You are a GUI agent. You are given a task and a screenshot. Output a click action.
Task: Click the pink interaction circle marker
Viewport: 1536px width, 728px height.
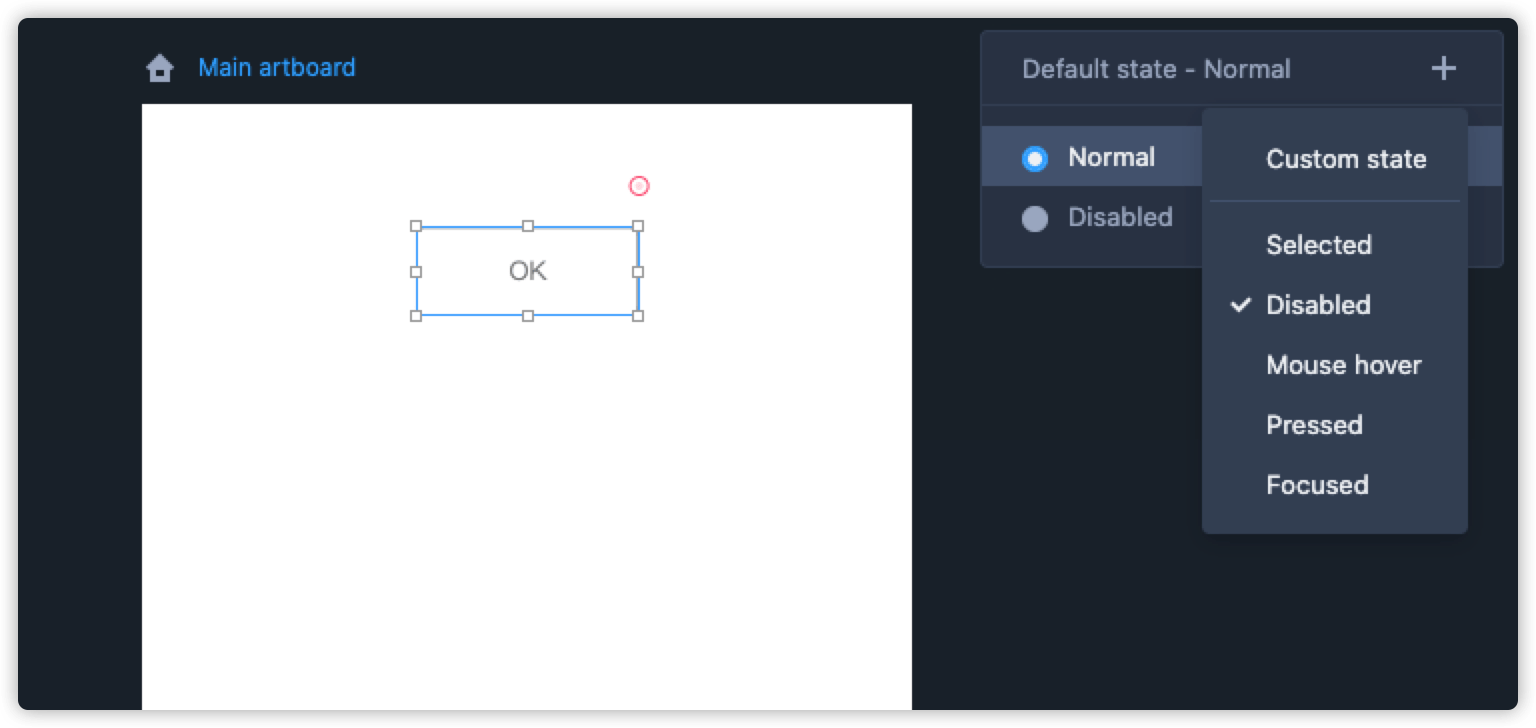point(639,186)
